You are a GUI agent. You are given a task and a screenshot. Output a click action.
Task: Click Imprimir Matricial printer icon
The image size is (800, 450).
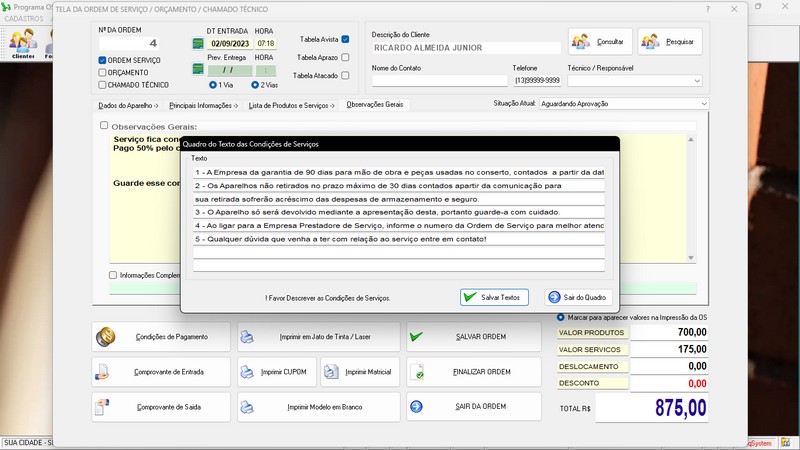tap(333, 372)
